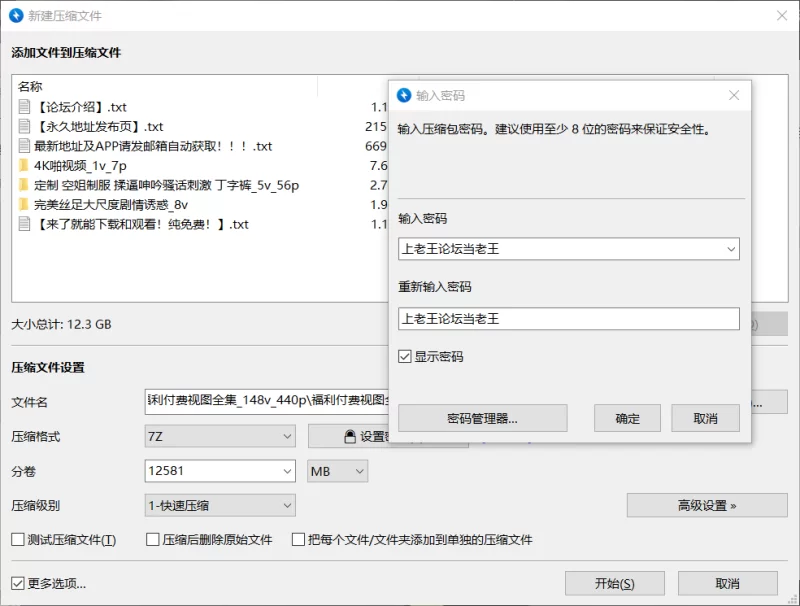Click the file browse ... button beside 文件名
The image size is (800, 606).
pyautogui.click(x=770, y=402)
